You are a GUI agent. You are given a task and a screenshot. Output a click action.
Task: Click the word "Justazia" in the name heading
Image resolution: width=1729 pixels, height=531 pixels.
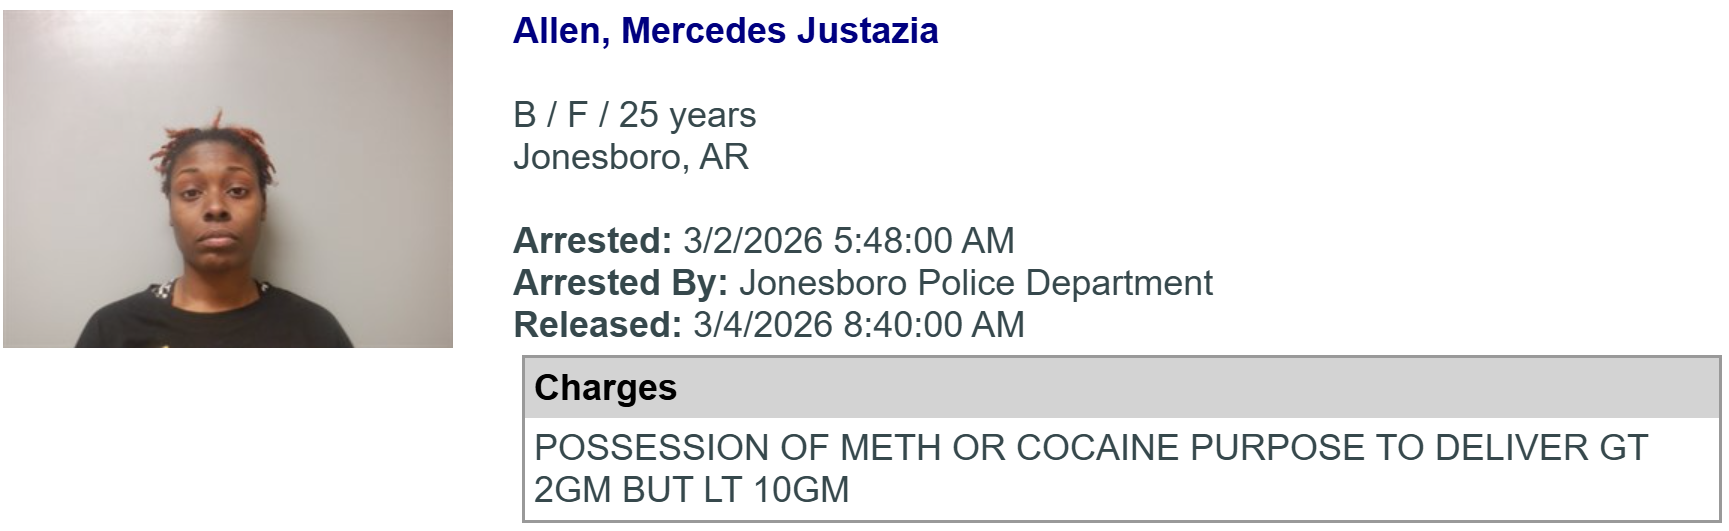click(867, 31)
